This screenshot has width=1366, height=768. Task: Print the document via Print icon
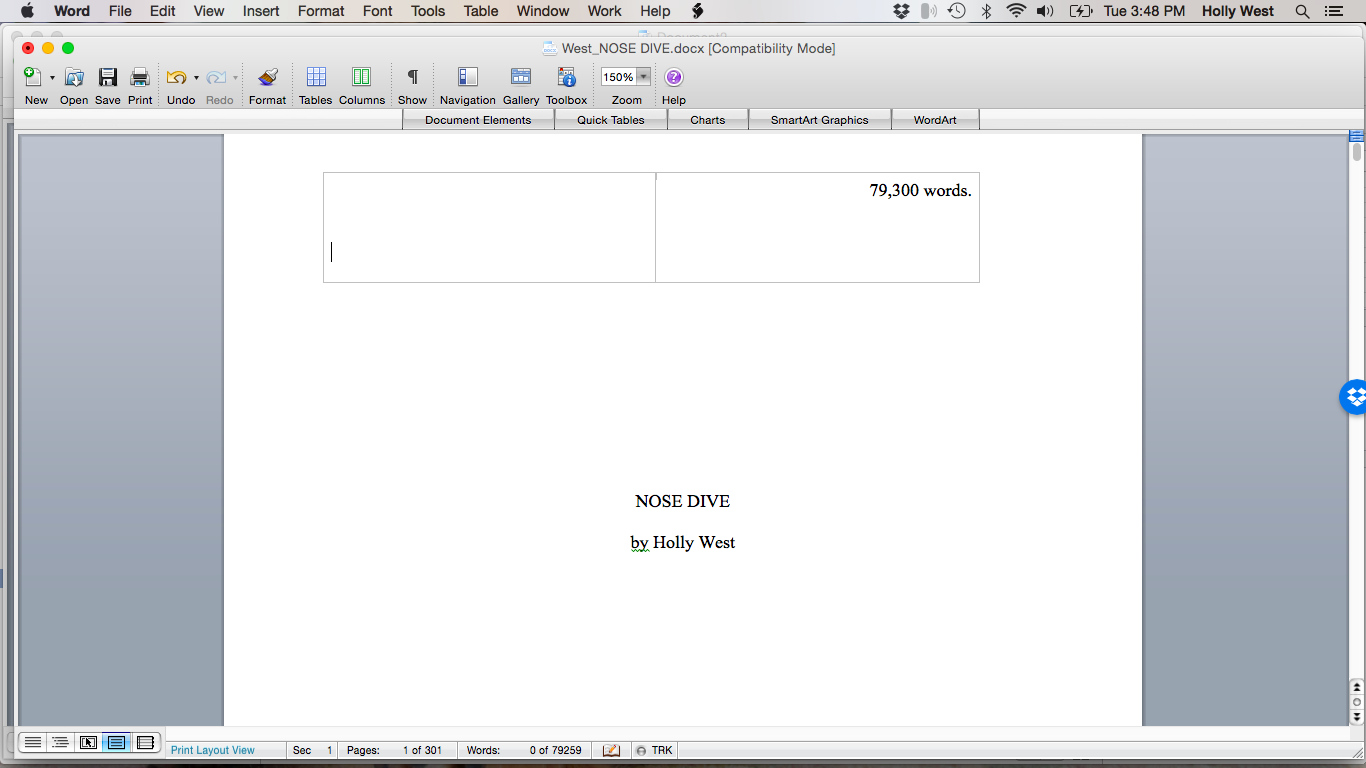coord(140,77)
